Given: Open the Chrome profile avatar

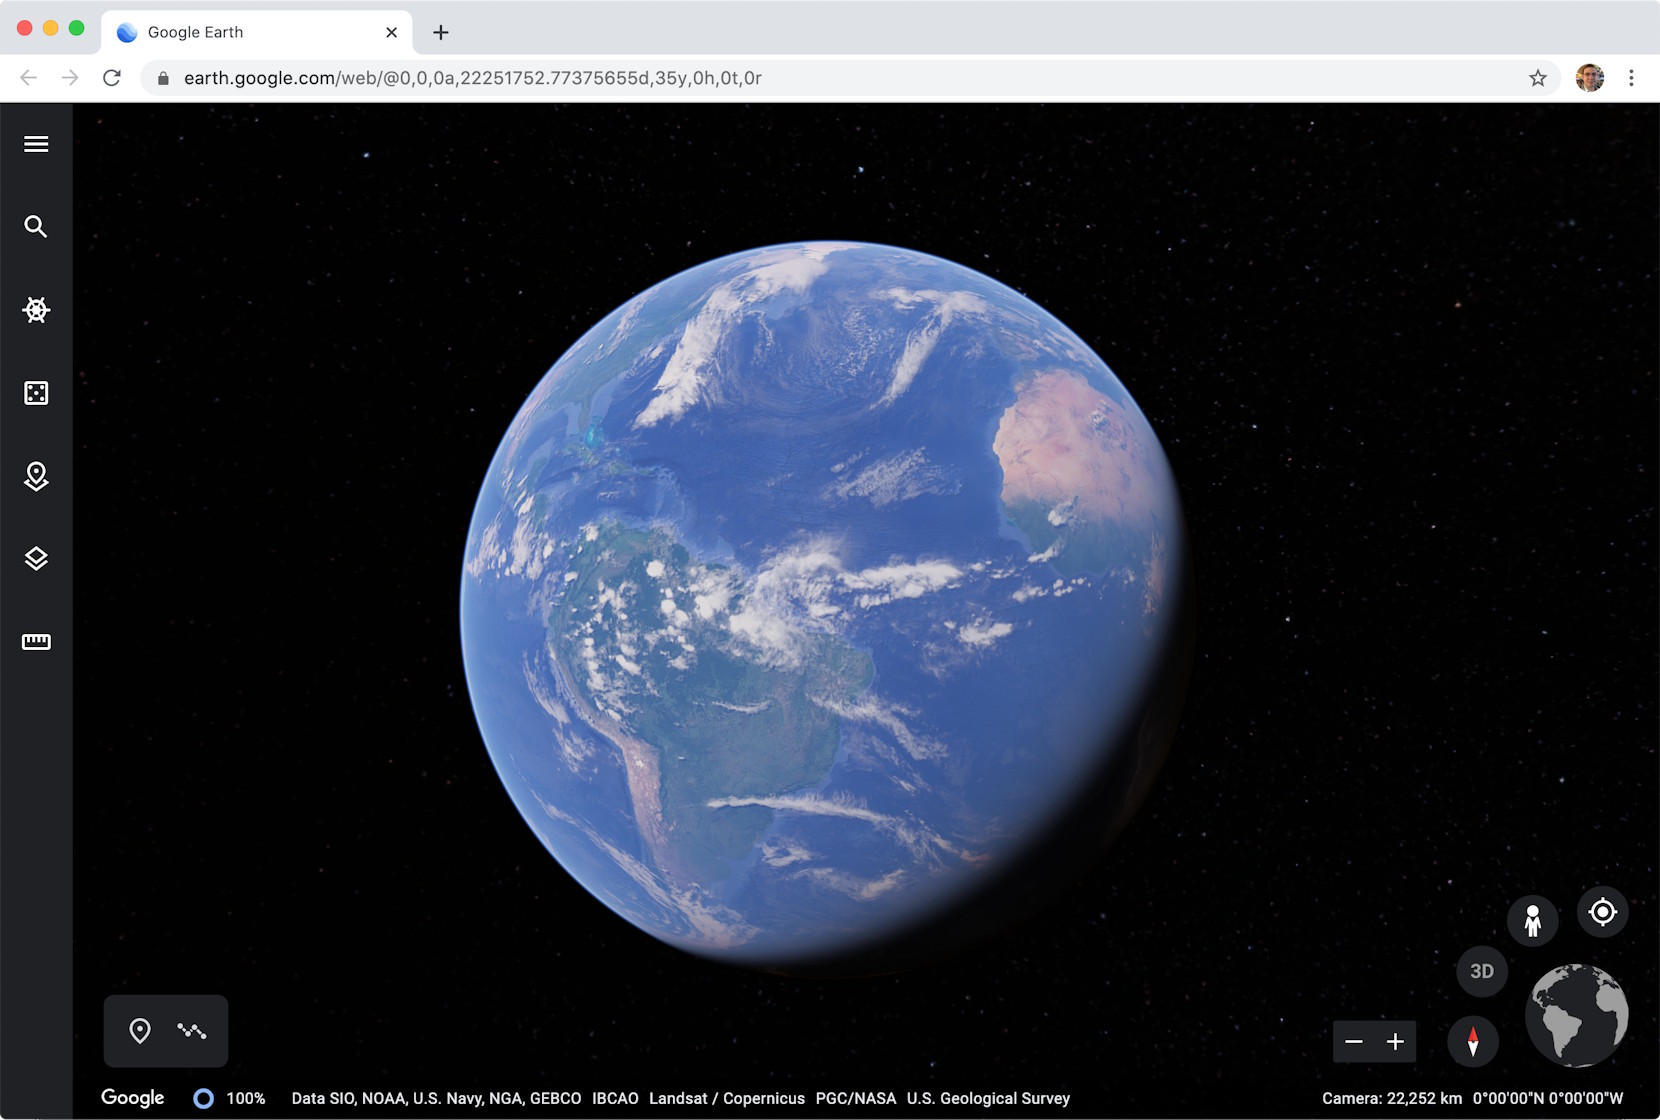Looking at the screenshot, I should tap(1590, 78).
